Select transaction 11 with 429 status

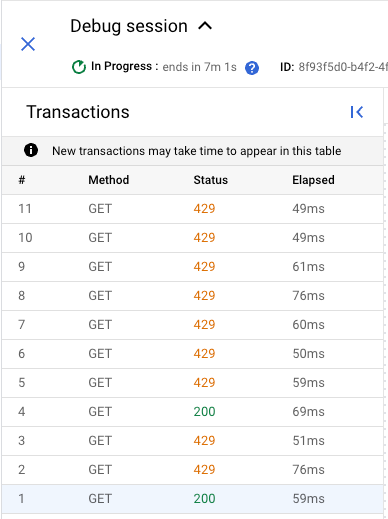[192, 209]
